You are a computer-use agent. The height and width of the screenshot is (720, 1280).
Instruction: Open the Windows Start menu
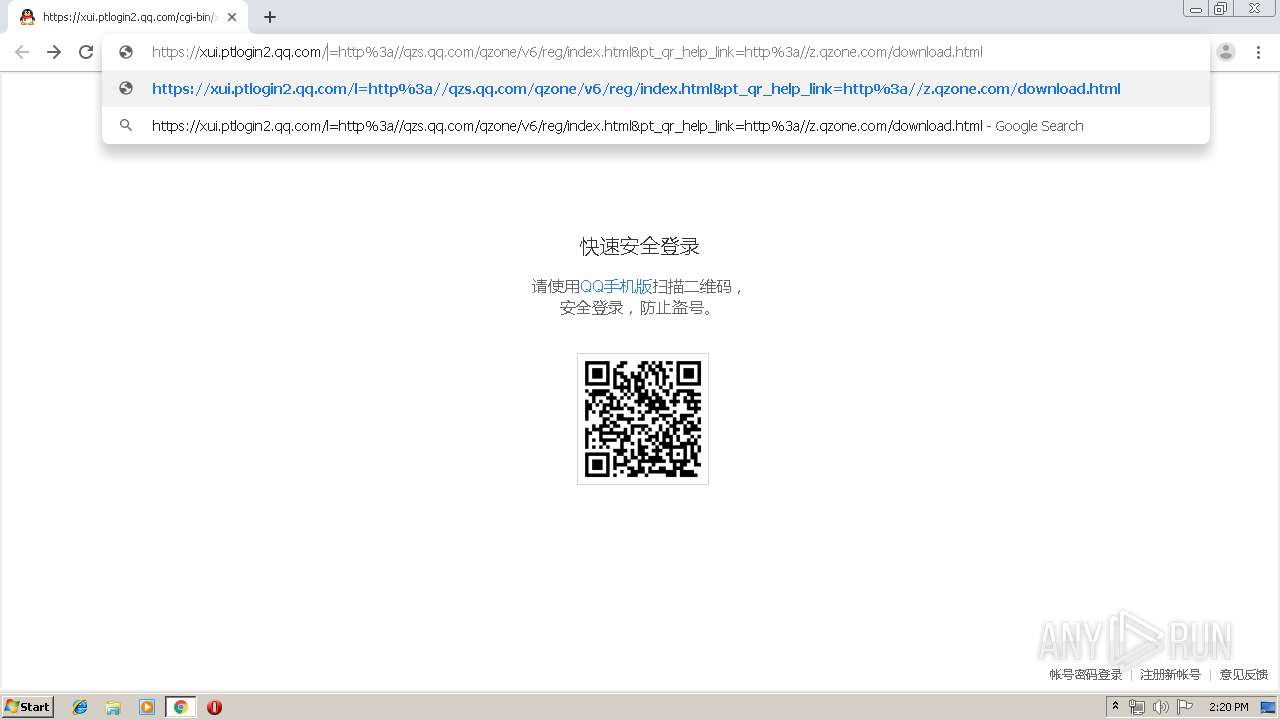click(28, 707)
